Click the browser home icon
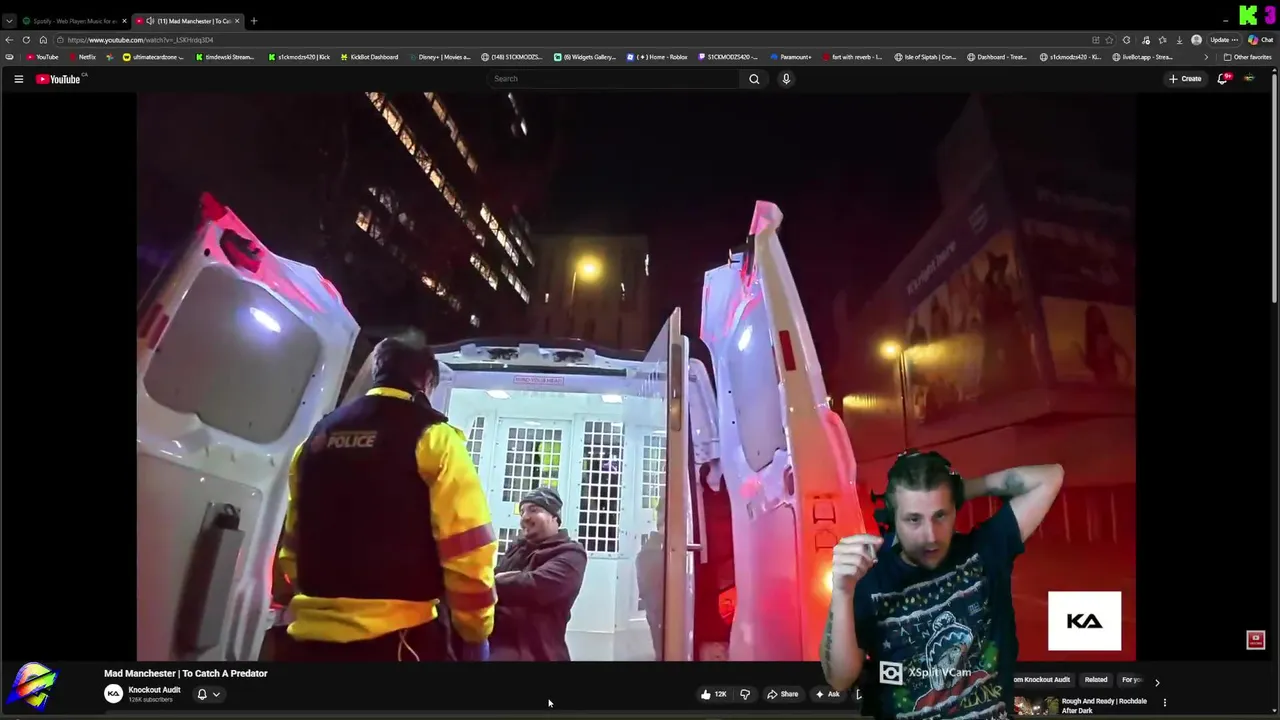Image resolution: width=1280 pixels, height=720 pixels. point(43,40)
